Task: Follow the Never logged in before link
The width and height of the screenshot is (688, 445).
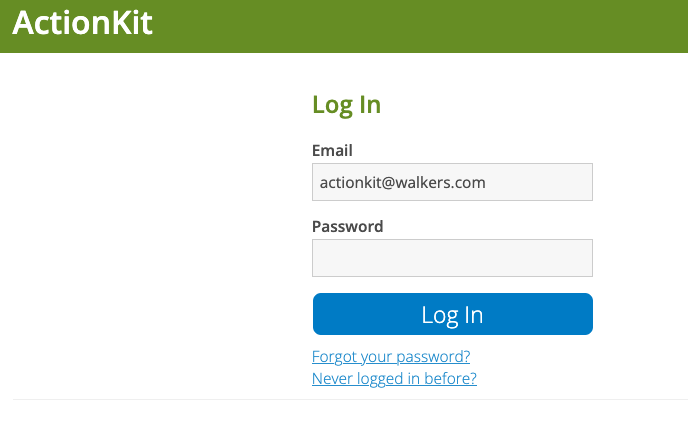Action: 394,378
